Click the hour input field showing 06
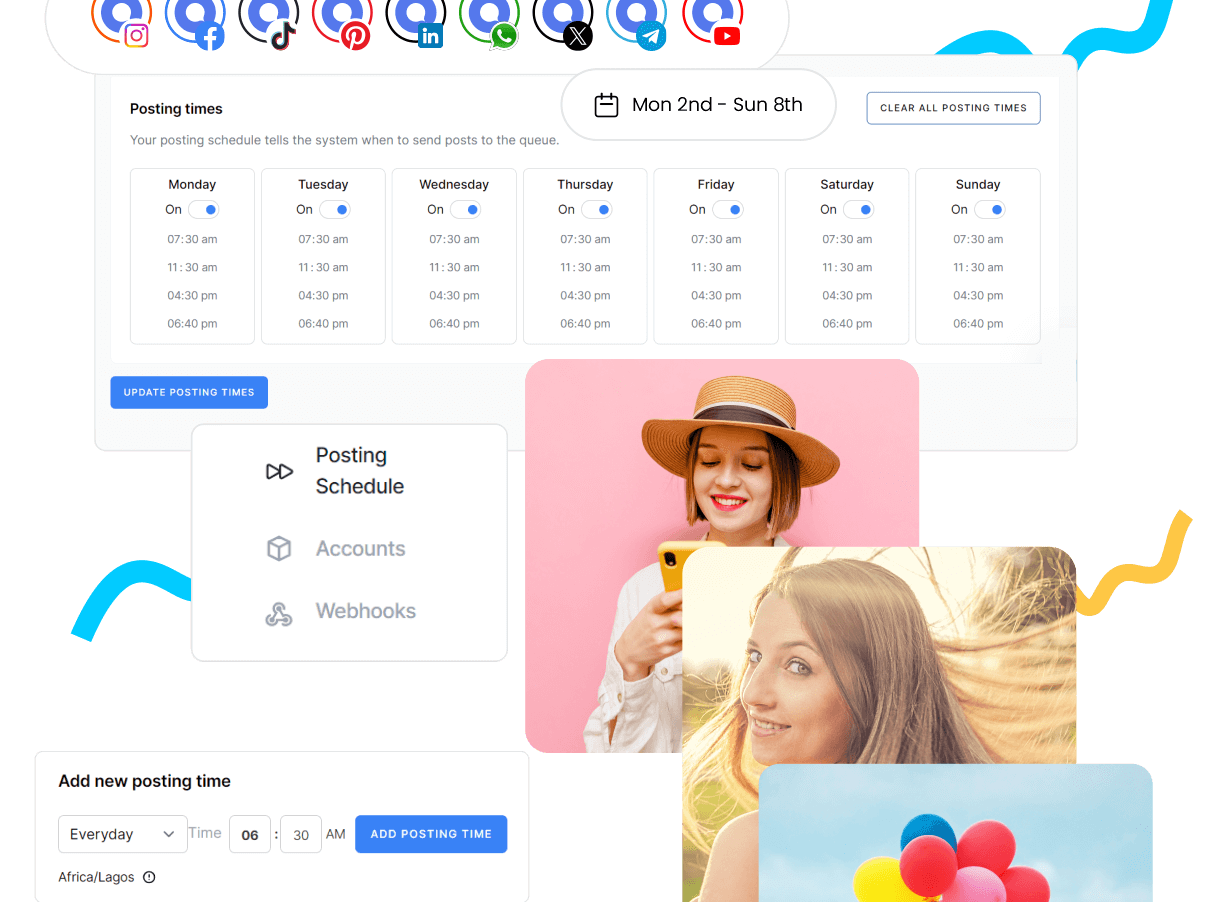Screen dimensions: 1210x902 [x=250, y=835]
